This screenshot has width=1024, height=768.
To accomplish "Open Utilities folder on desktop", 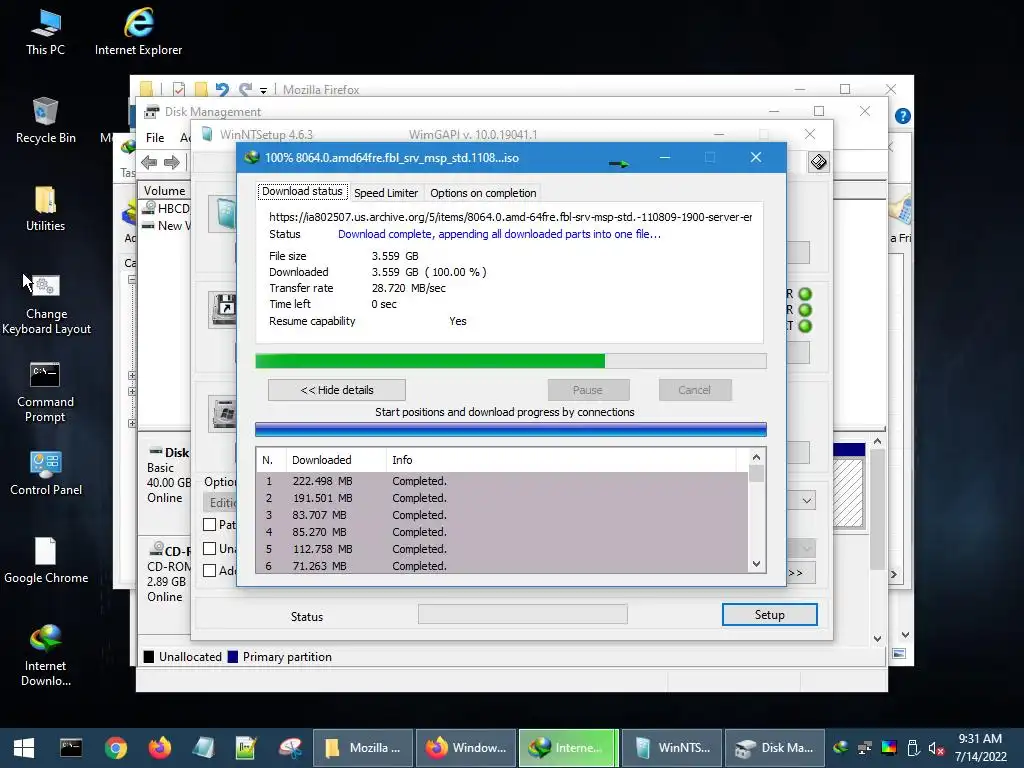I will coord(45,208).
